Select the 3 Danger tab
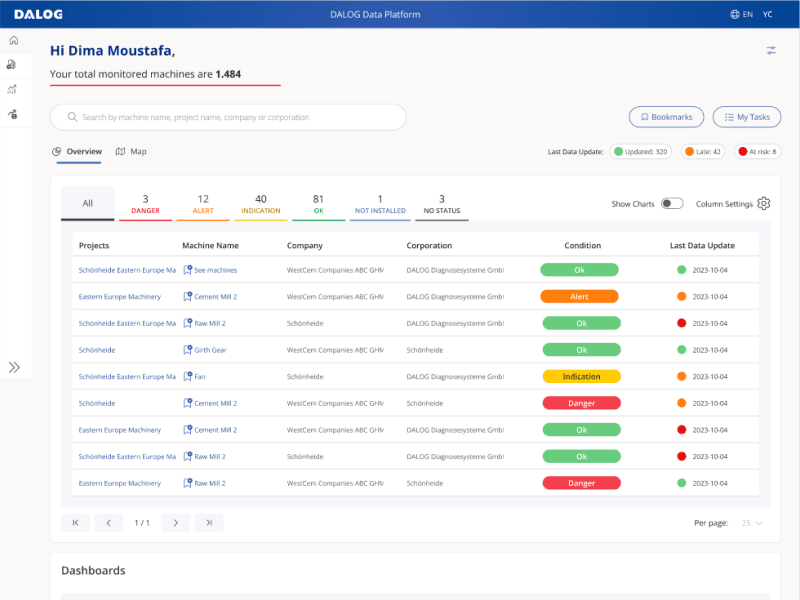800x600 pixels. pos(145,204)
